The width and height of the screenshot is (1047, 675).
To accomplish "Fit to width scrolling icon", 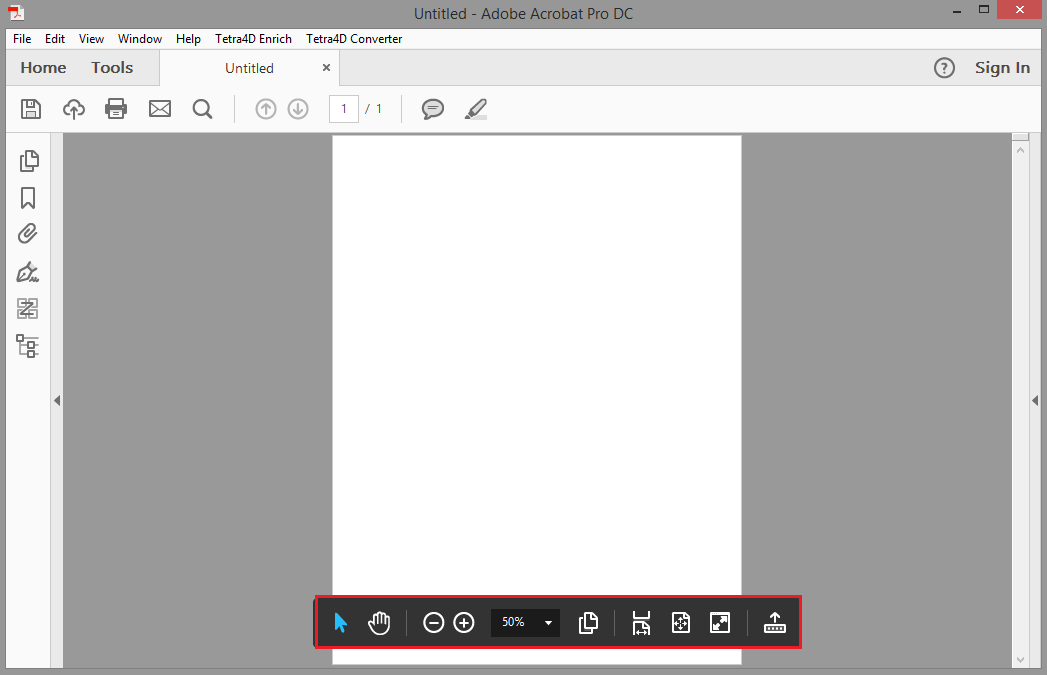I will [x=641, y=623].
